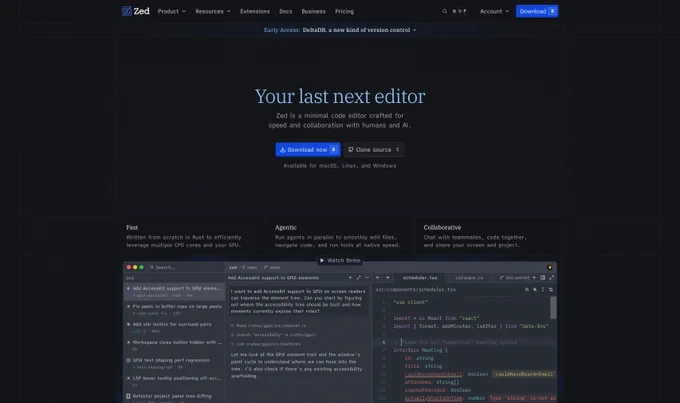Viewport: 680px width, 403px height.
Task: Click 'Available for macOS, Linux, and Windows' text
Action: (340, 166)
